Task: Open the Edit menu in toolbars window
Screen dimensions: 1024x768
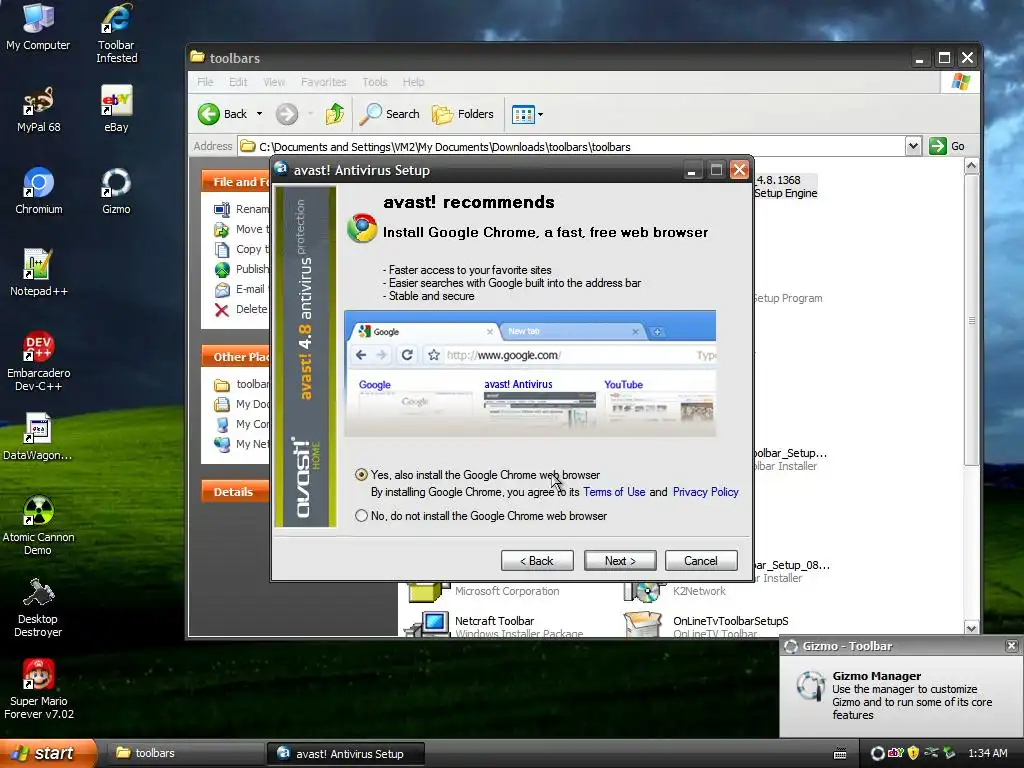Action: (238, 82)
